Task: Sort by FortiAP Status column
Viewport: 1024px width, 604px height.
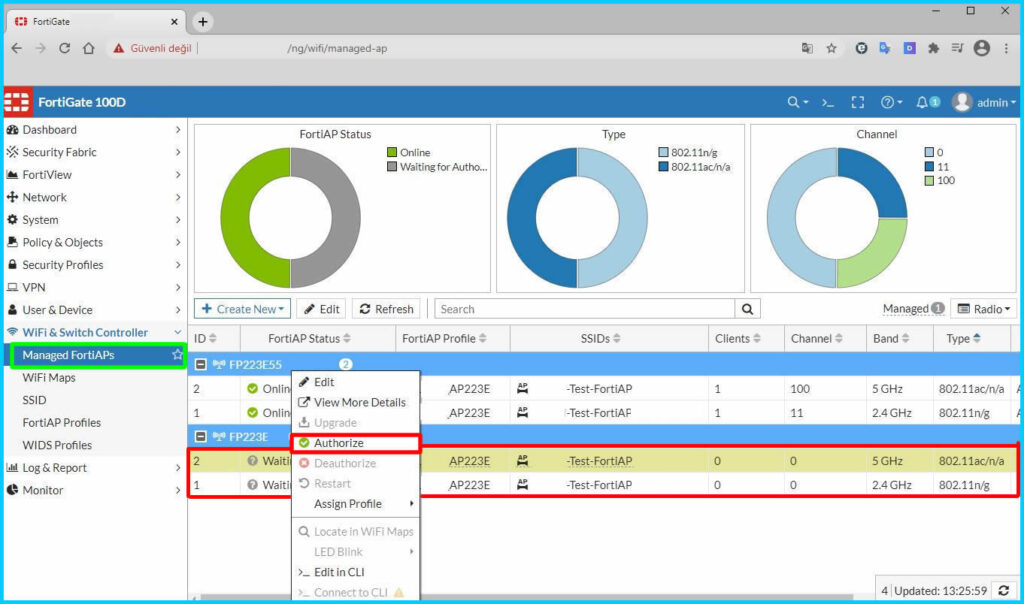Action: (310, 338)
